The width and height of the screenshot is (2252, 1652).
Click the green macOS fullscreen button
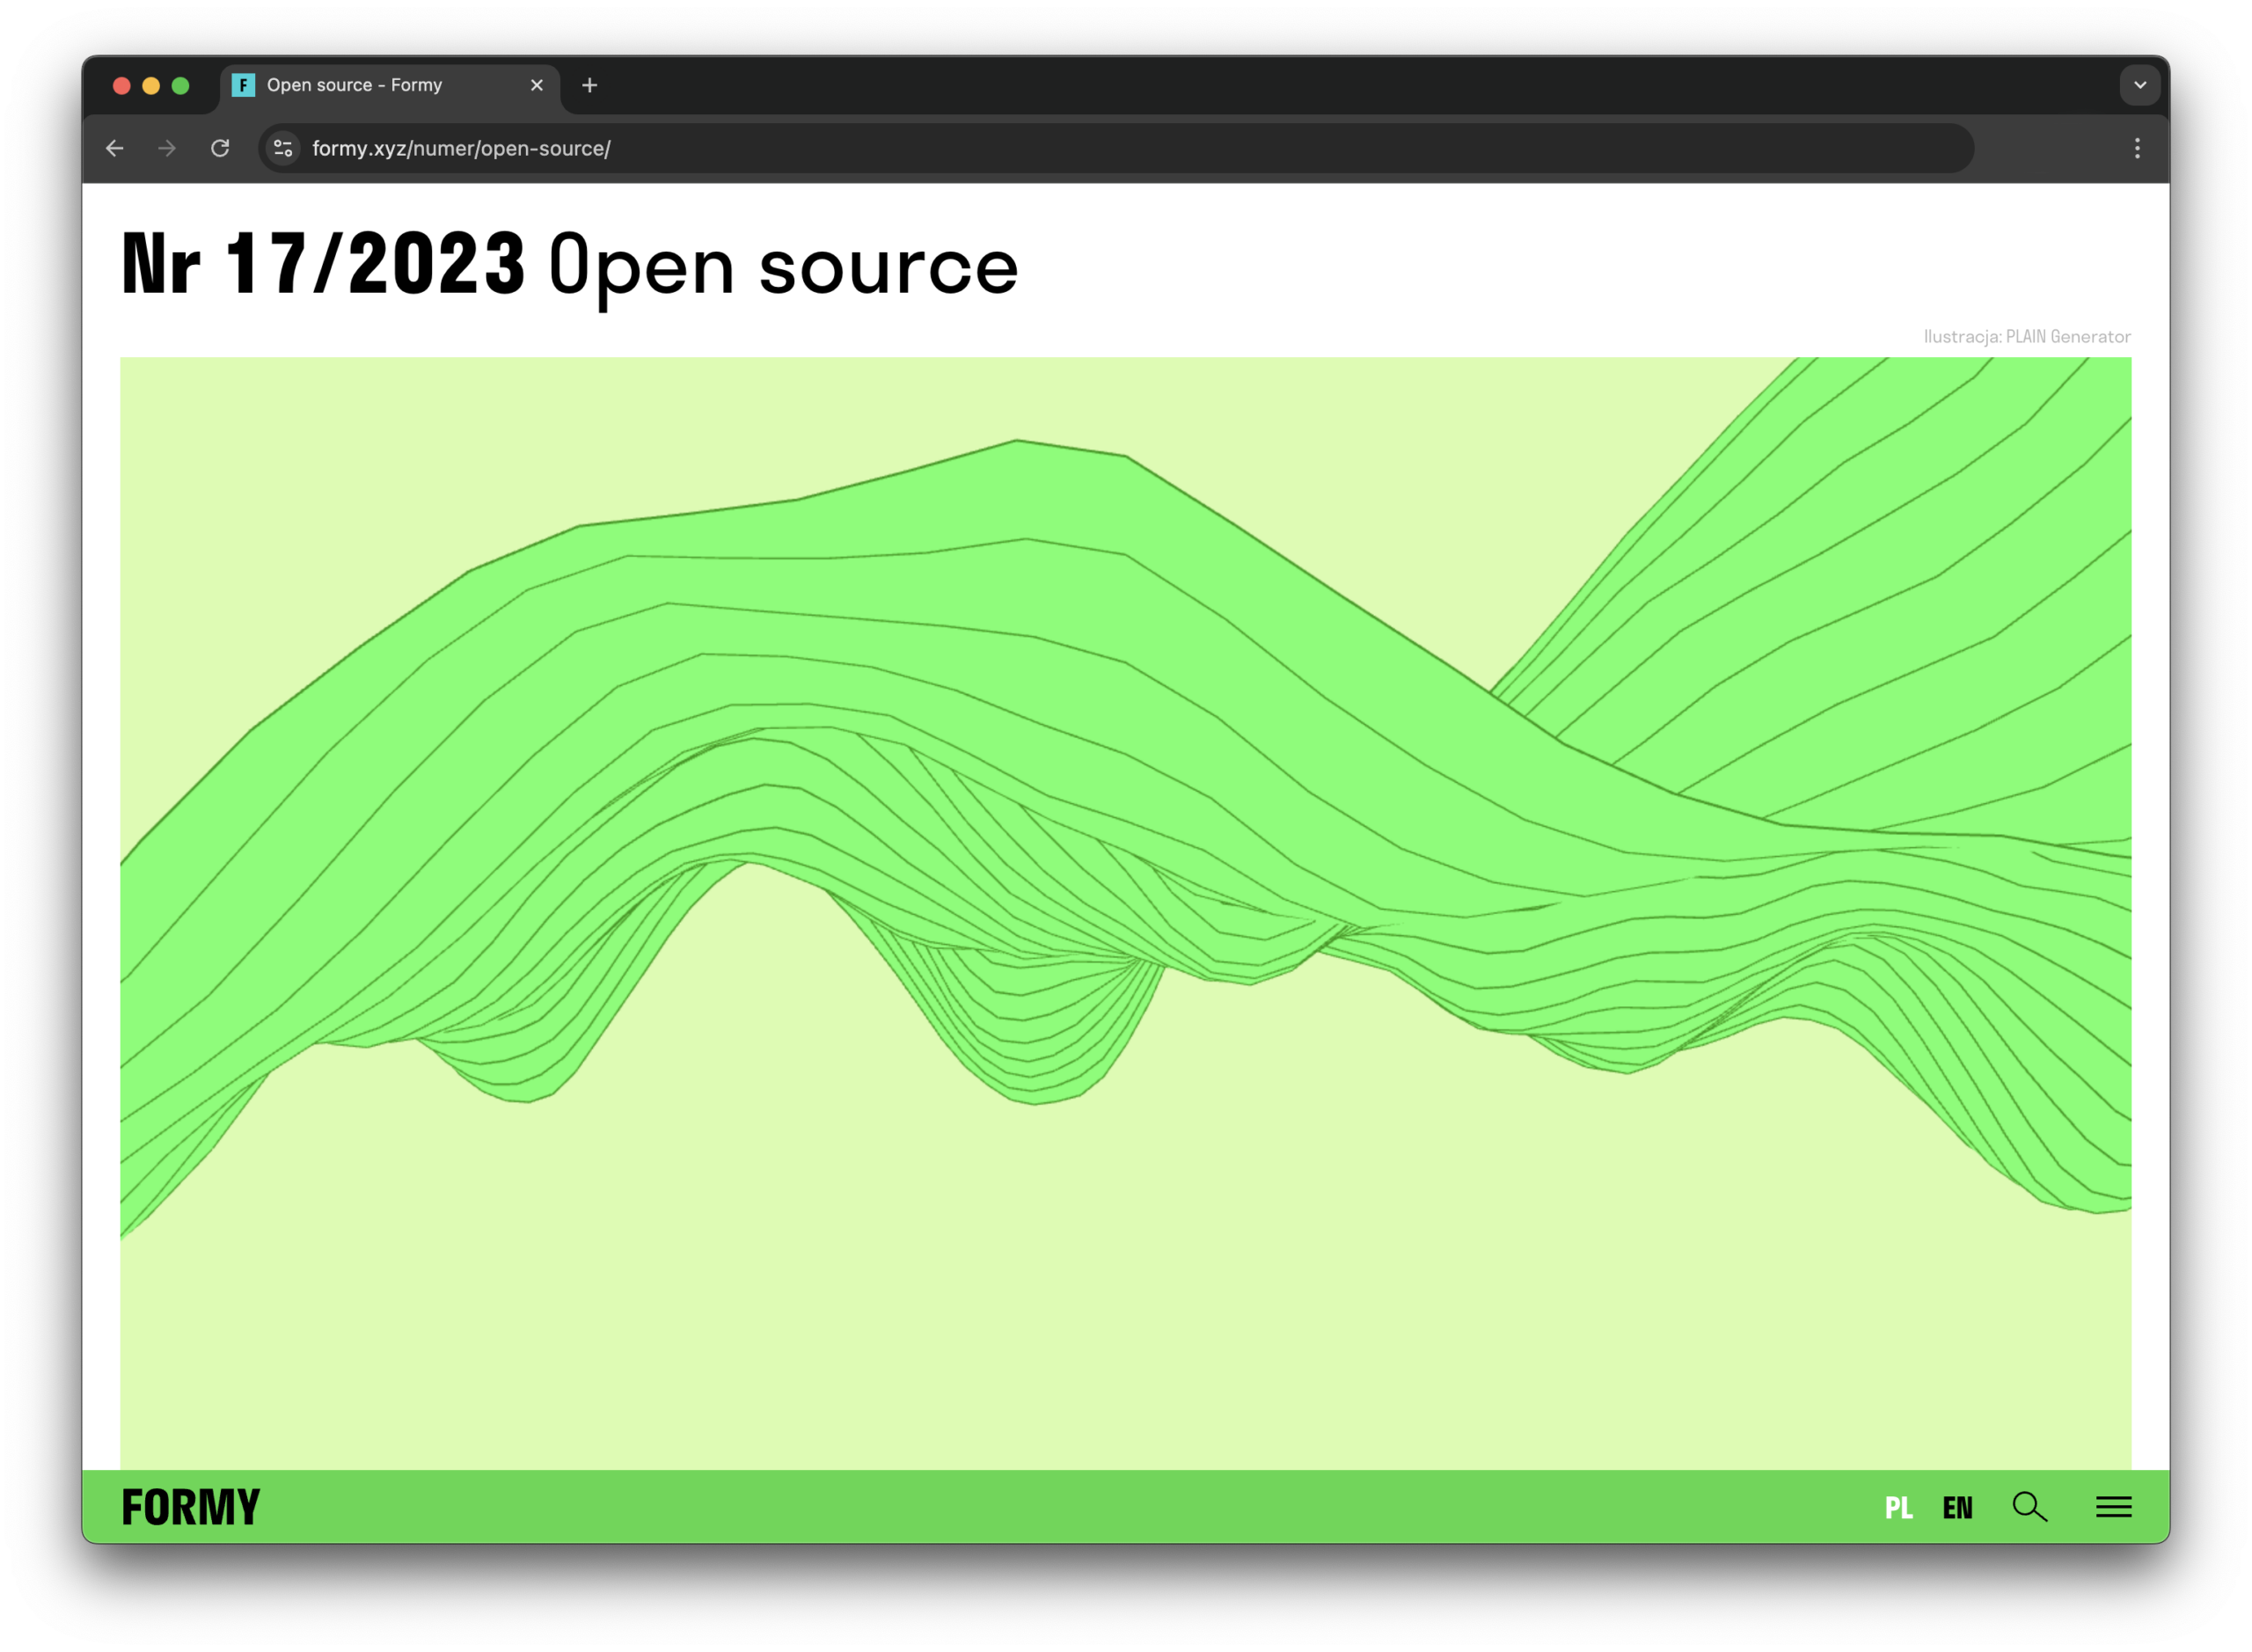pyautogui.click(x=180, y=85)
